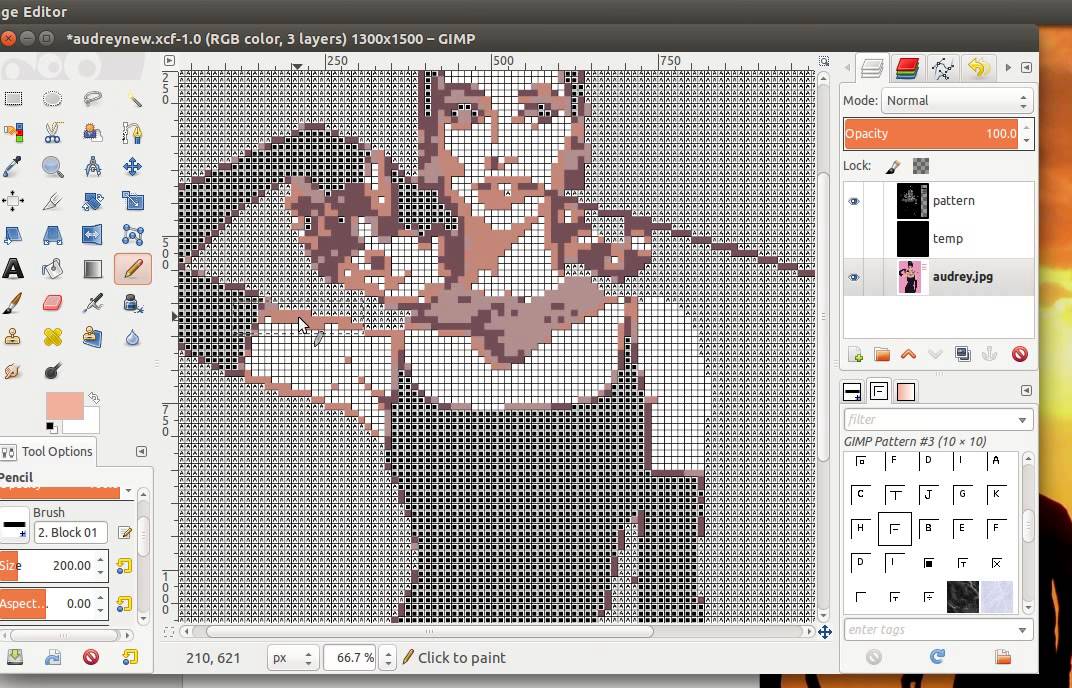
Task: Switch to the Brushes tab
Action: pos(853,392)
